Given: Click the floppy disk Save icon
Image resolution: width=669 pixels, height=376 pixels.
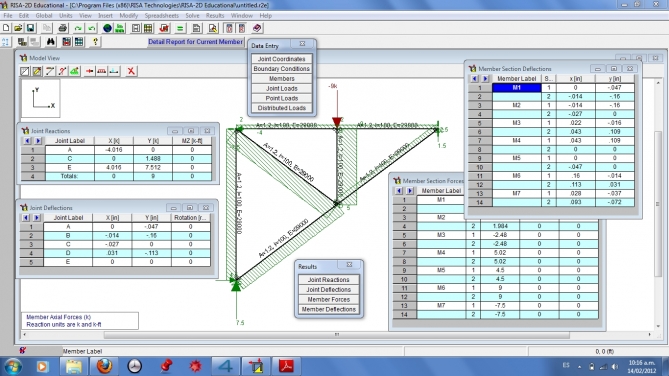Looking at the screenshot, I should pos(30,28).
